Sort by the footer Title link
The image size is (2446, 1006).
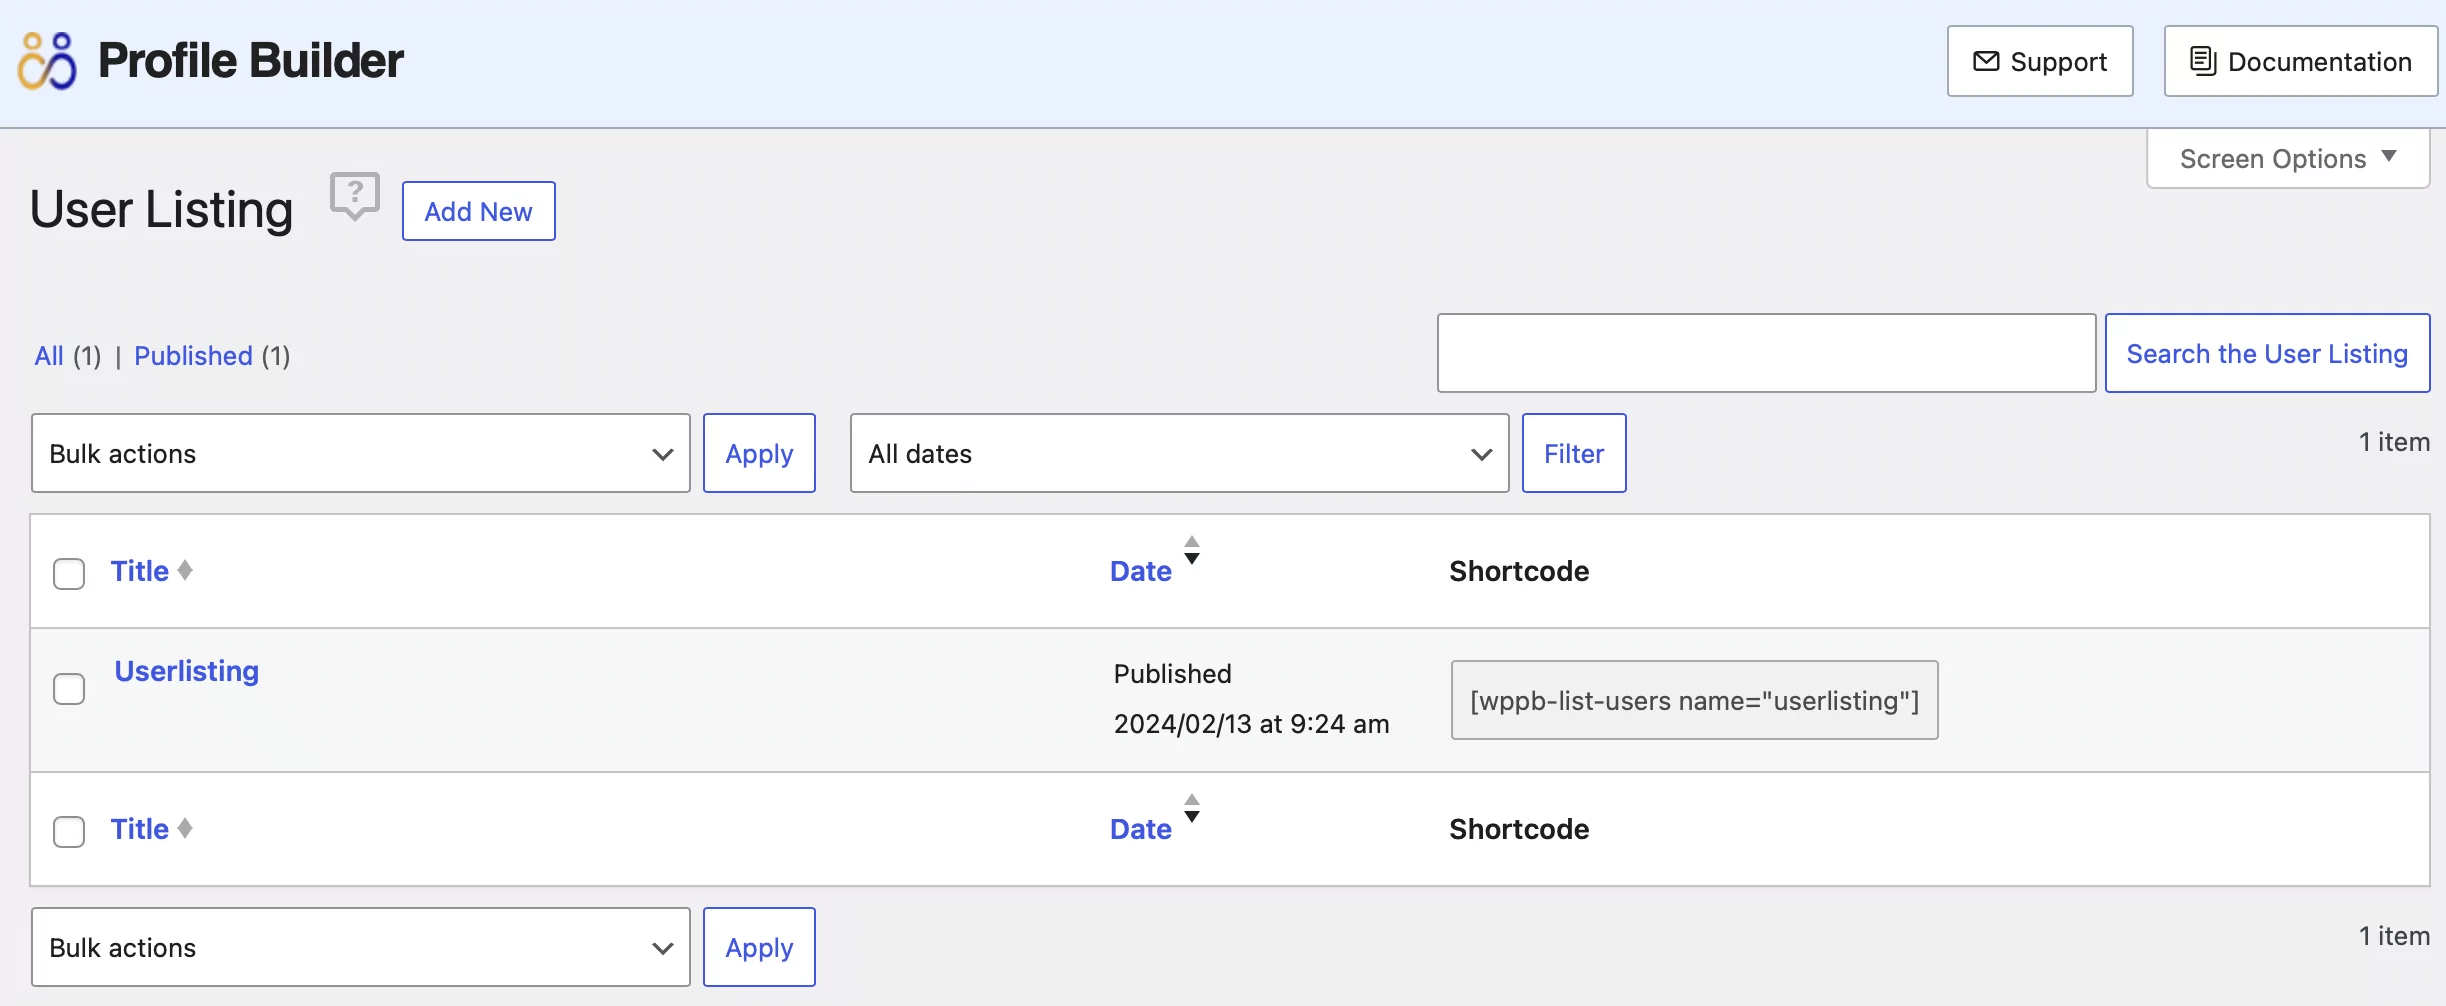(x=140, y=829)
